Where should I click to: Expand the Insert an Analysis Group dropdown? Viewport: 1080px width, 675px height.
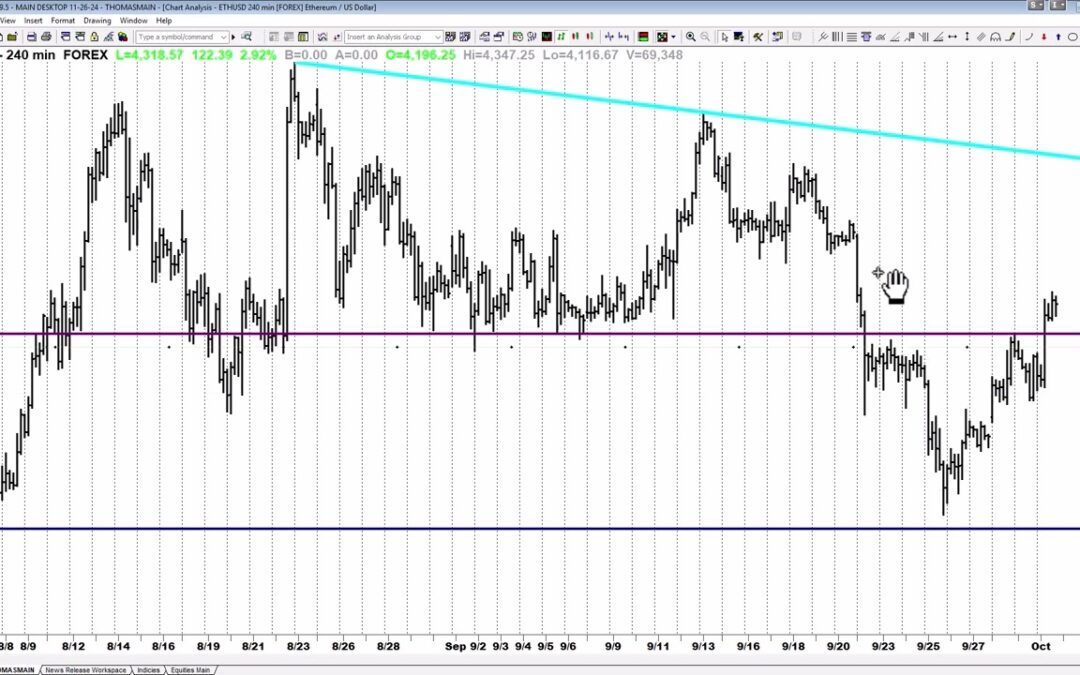(x=437, y=37)
